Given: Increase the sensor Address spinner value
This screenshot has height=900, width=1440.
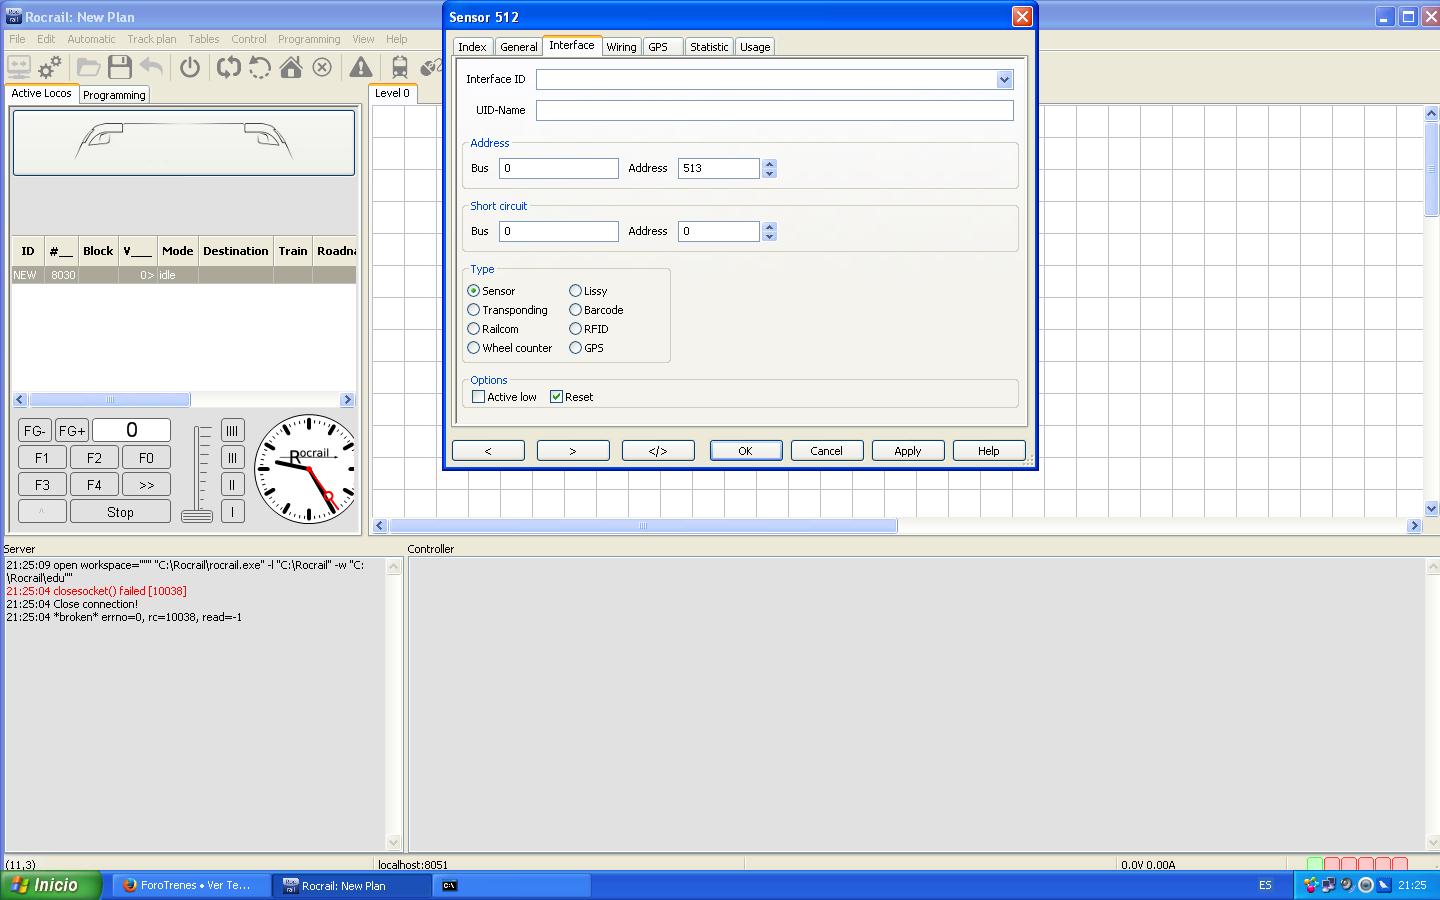Looking at the screenshot, I should click(x=769, y=163).
